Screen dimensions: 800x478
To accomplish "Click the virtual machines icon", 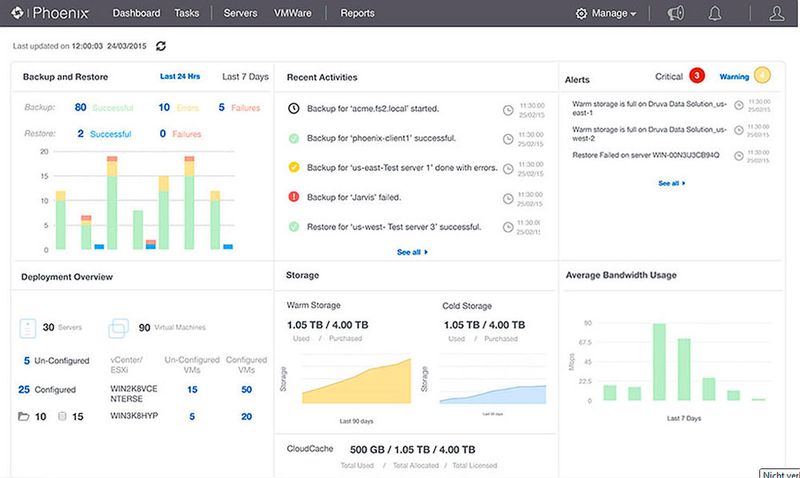I will tap(119, 327).
